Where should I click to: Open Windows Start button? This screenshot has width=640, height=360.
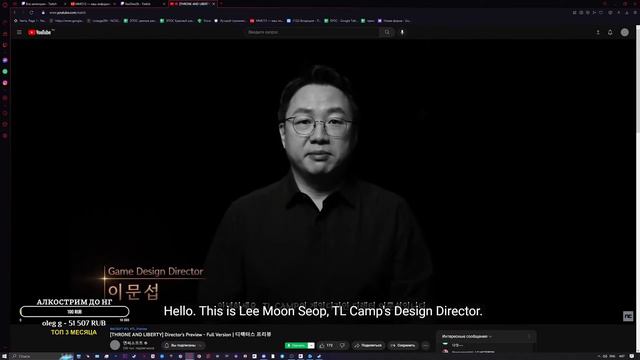4,356
